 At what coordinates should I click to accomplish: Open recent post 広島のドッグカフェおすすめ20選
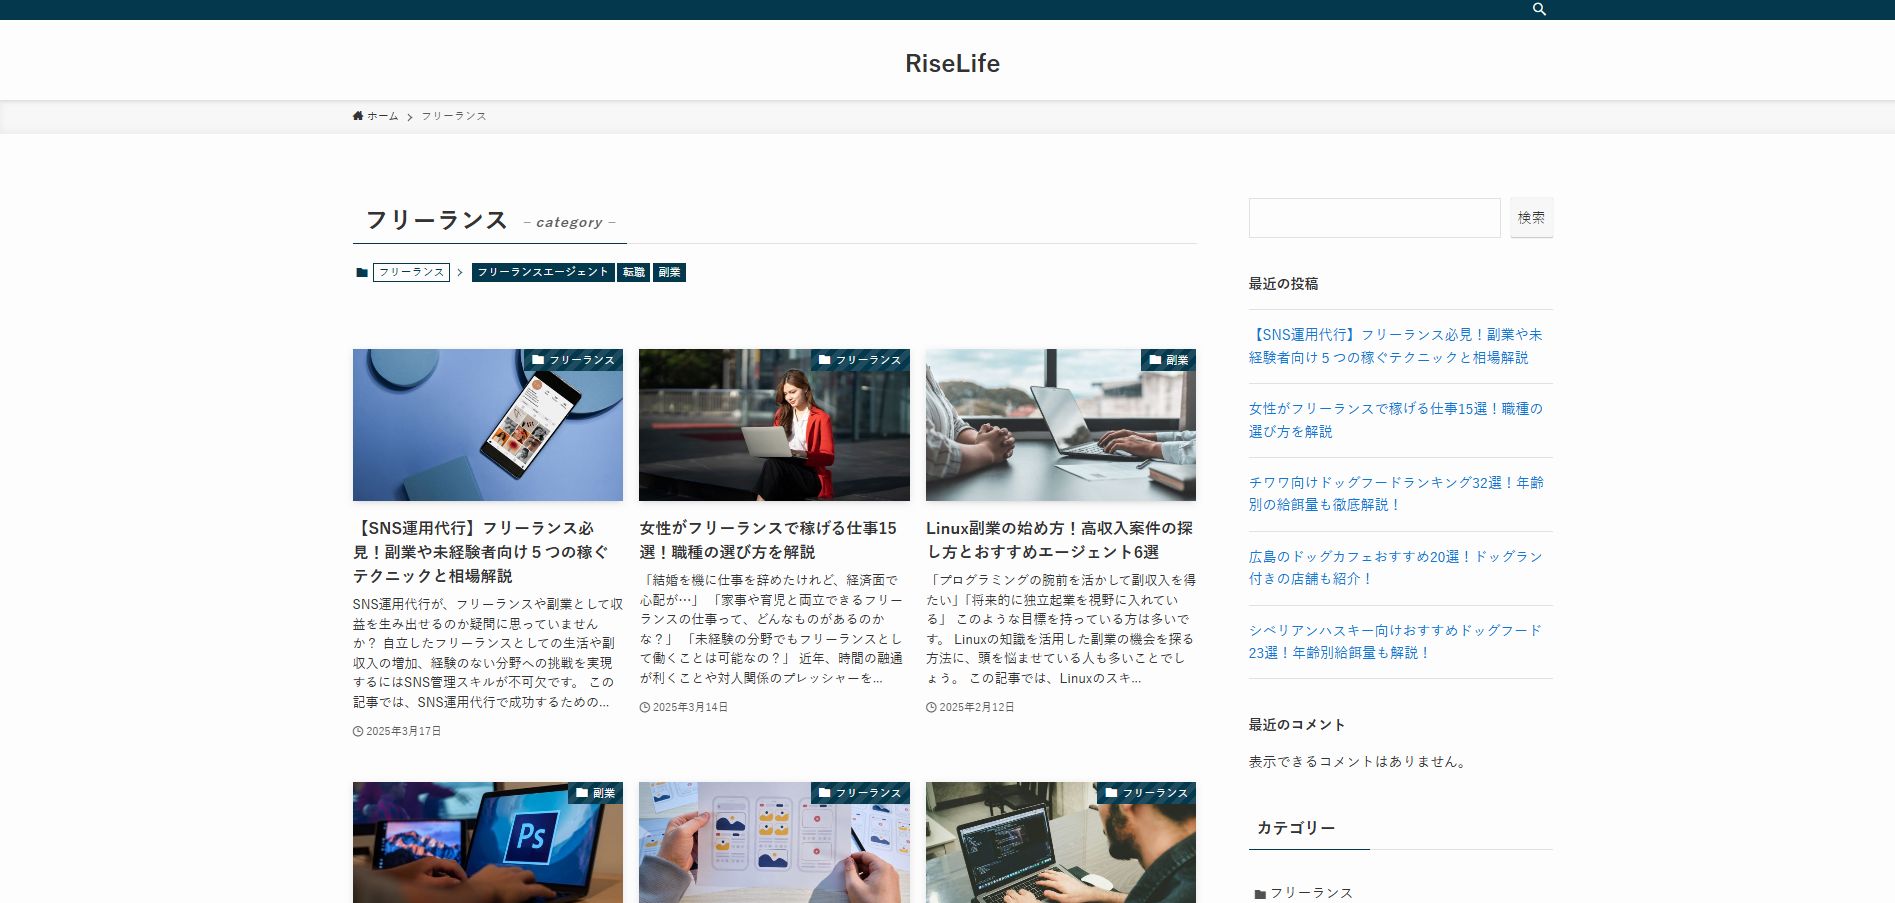[1395, 567]
